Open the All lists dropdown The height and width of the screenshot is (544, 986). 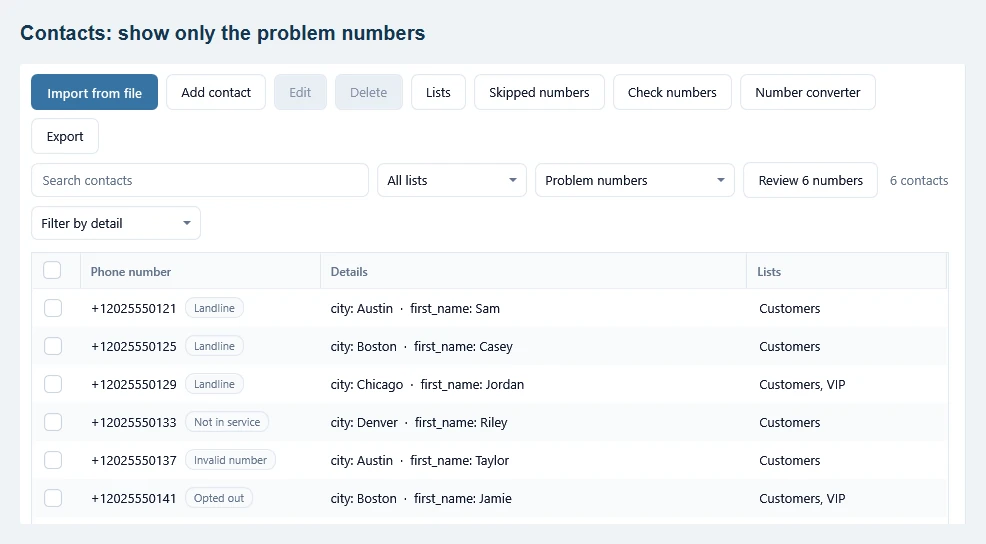point(451,180)
